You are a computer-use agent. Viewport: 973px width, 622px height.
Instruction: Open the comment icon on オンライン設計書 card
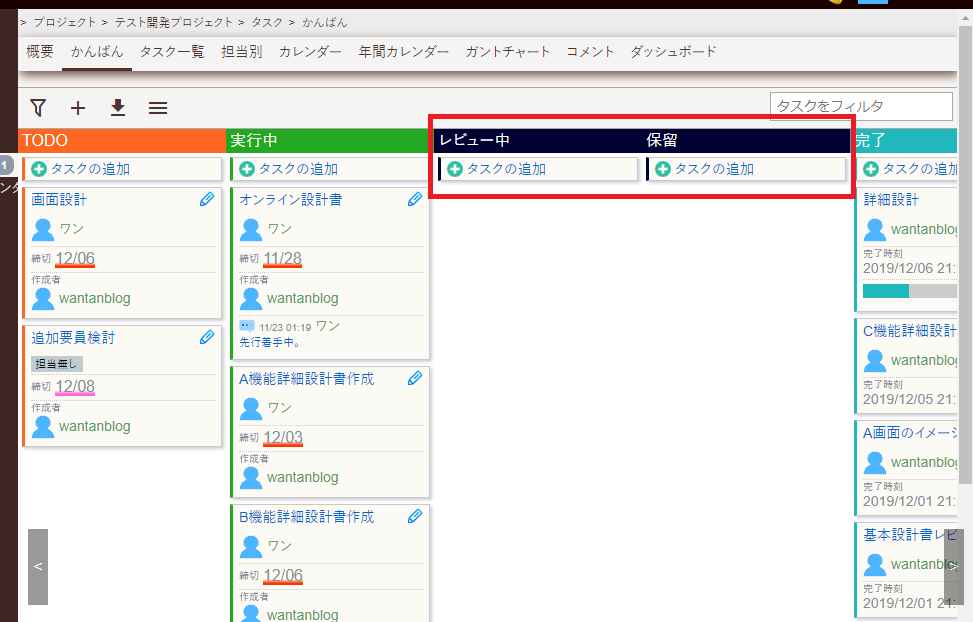(245, 323)
